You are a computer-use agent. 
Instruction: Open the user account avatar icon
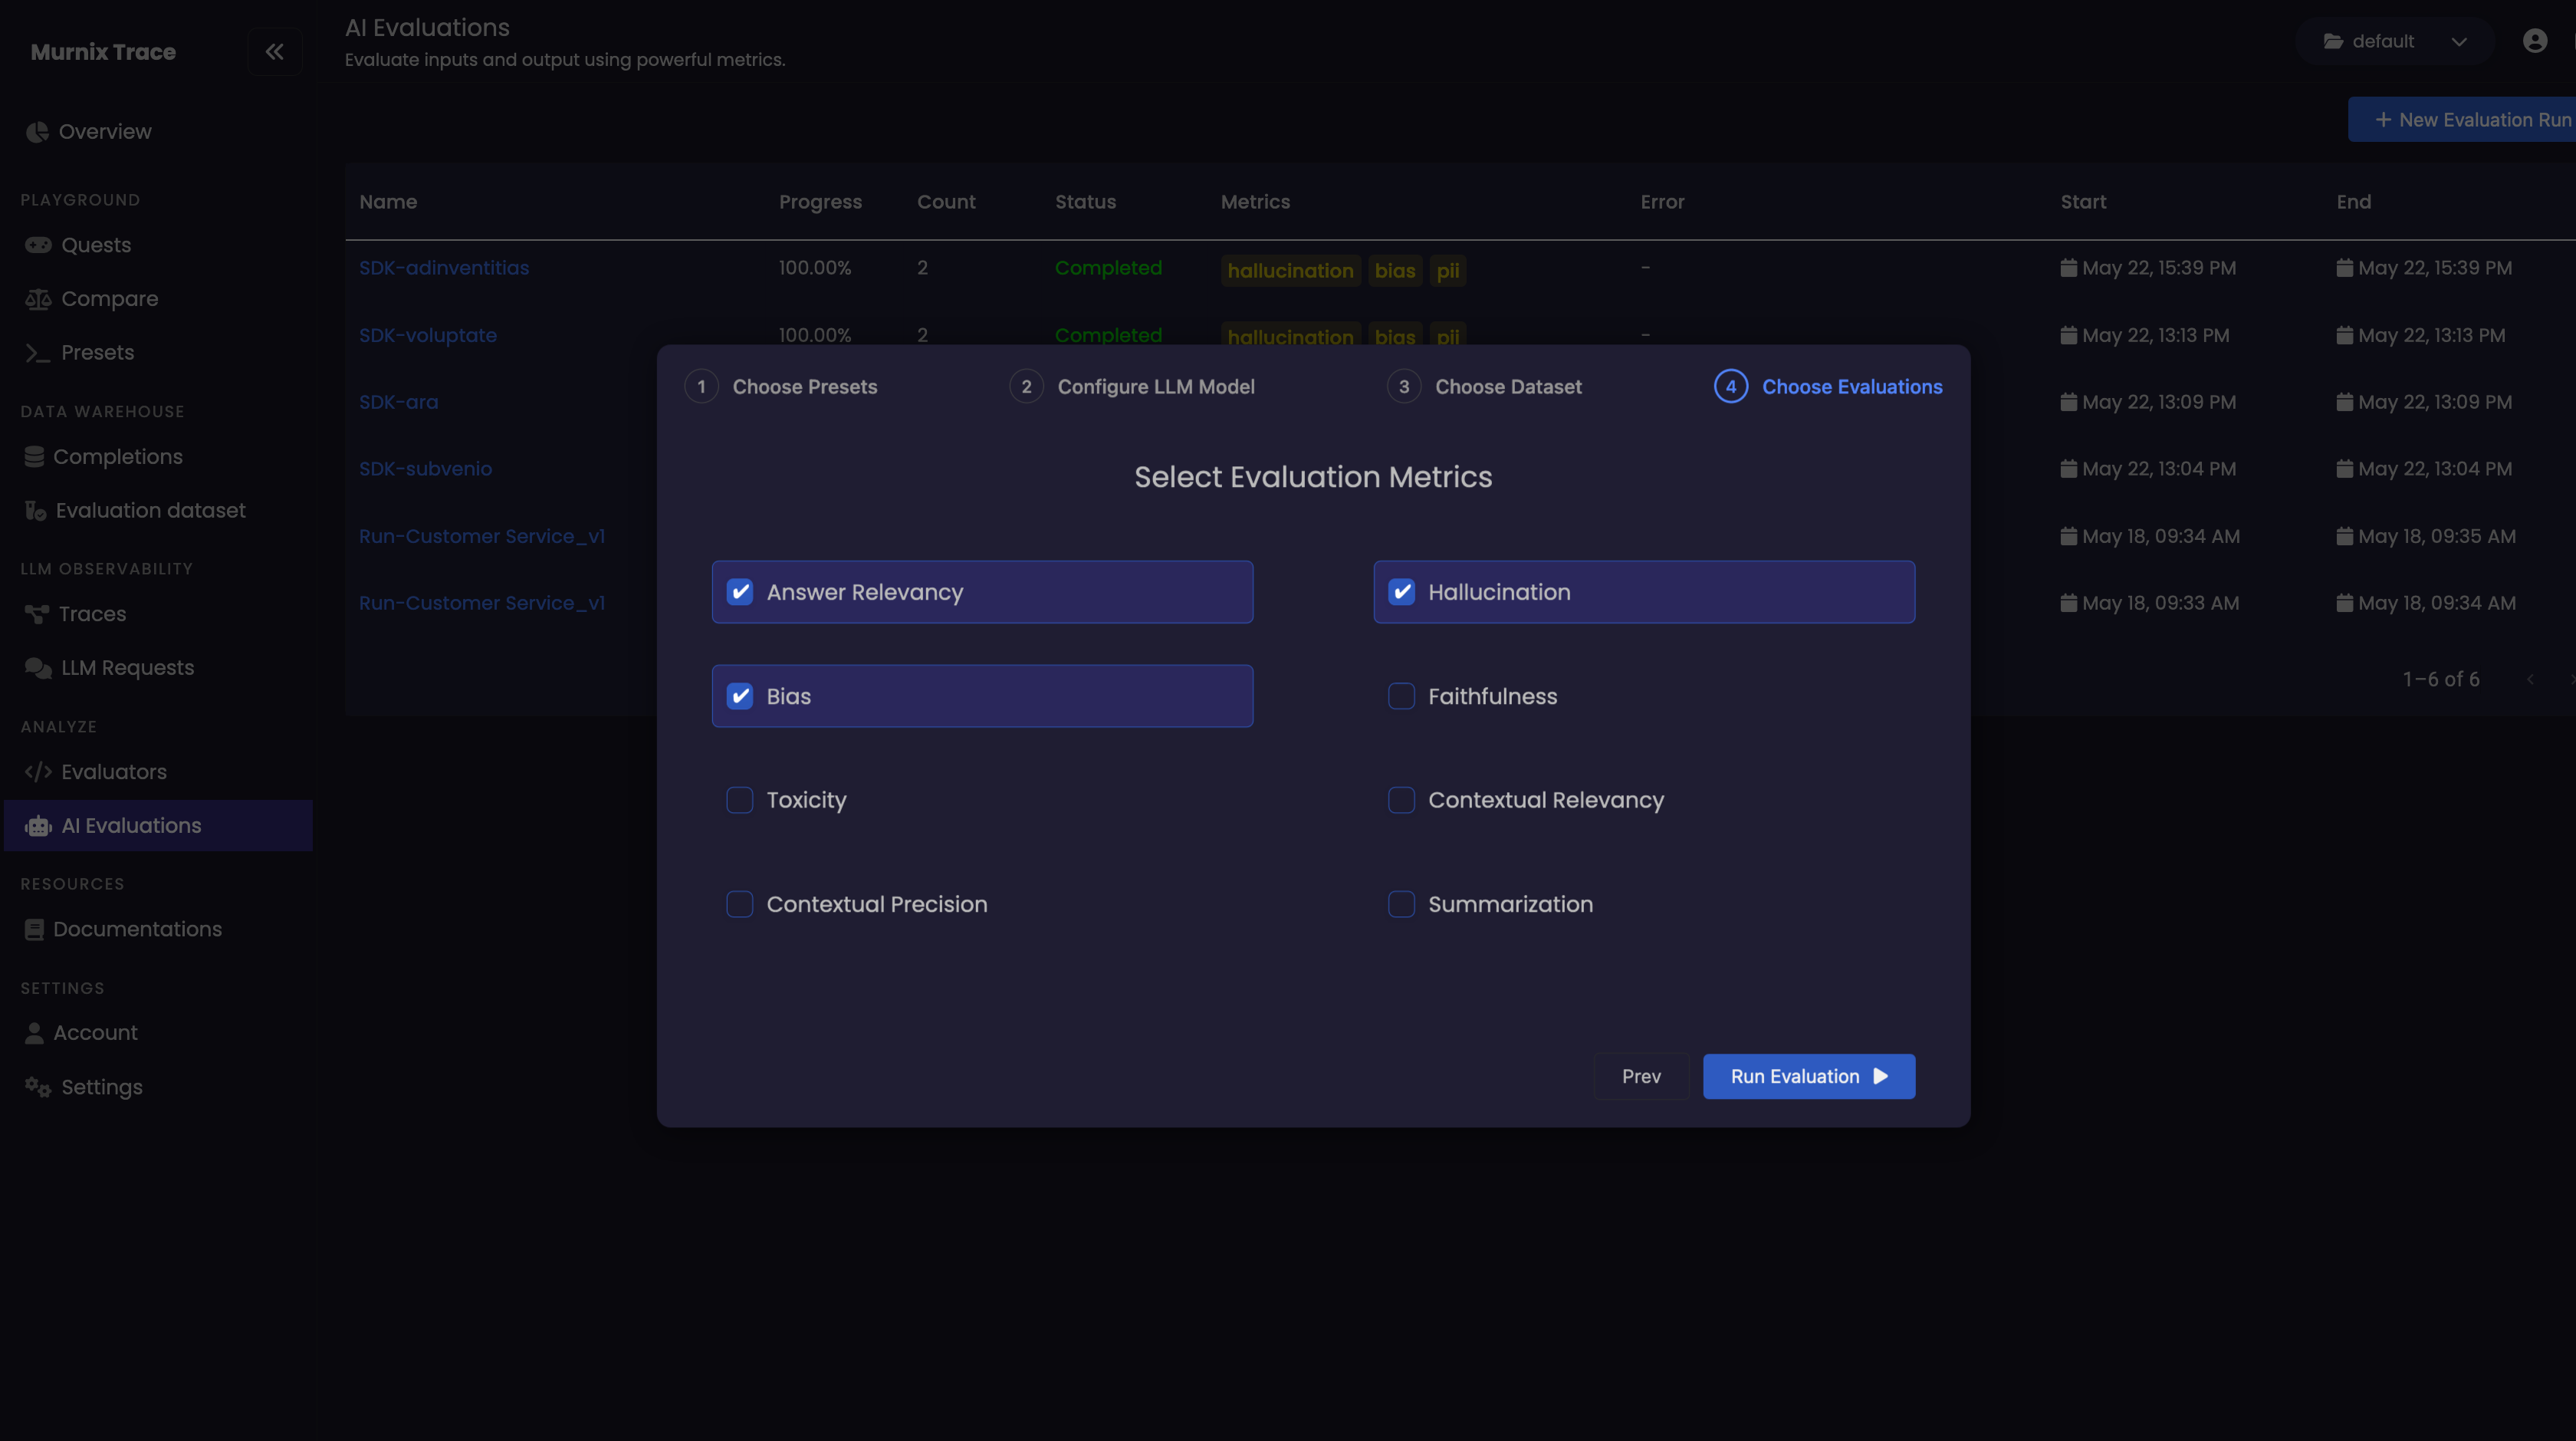point(2534,41)
